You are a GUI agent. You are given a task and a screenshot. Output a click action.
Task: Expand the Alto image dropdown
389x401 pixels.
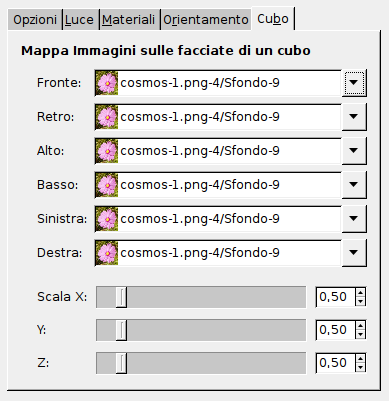354,151
